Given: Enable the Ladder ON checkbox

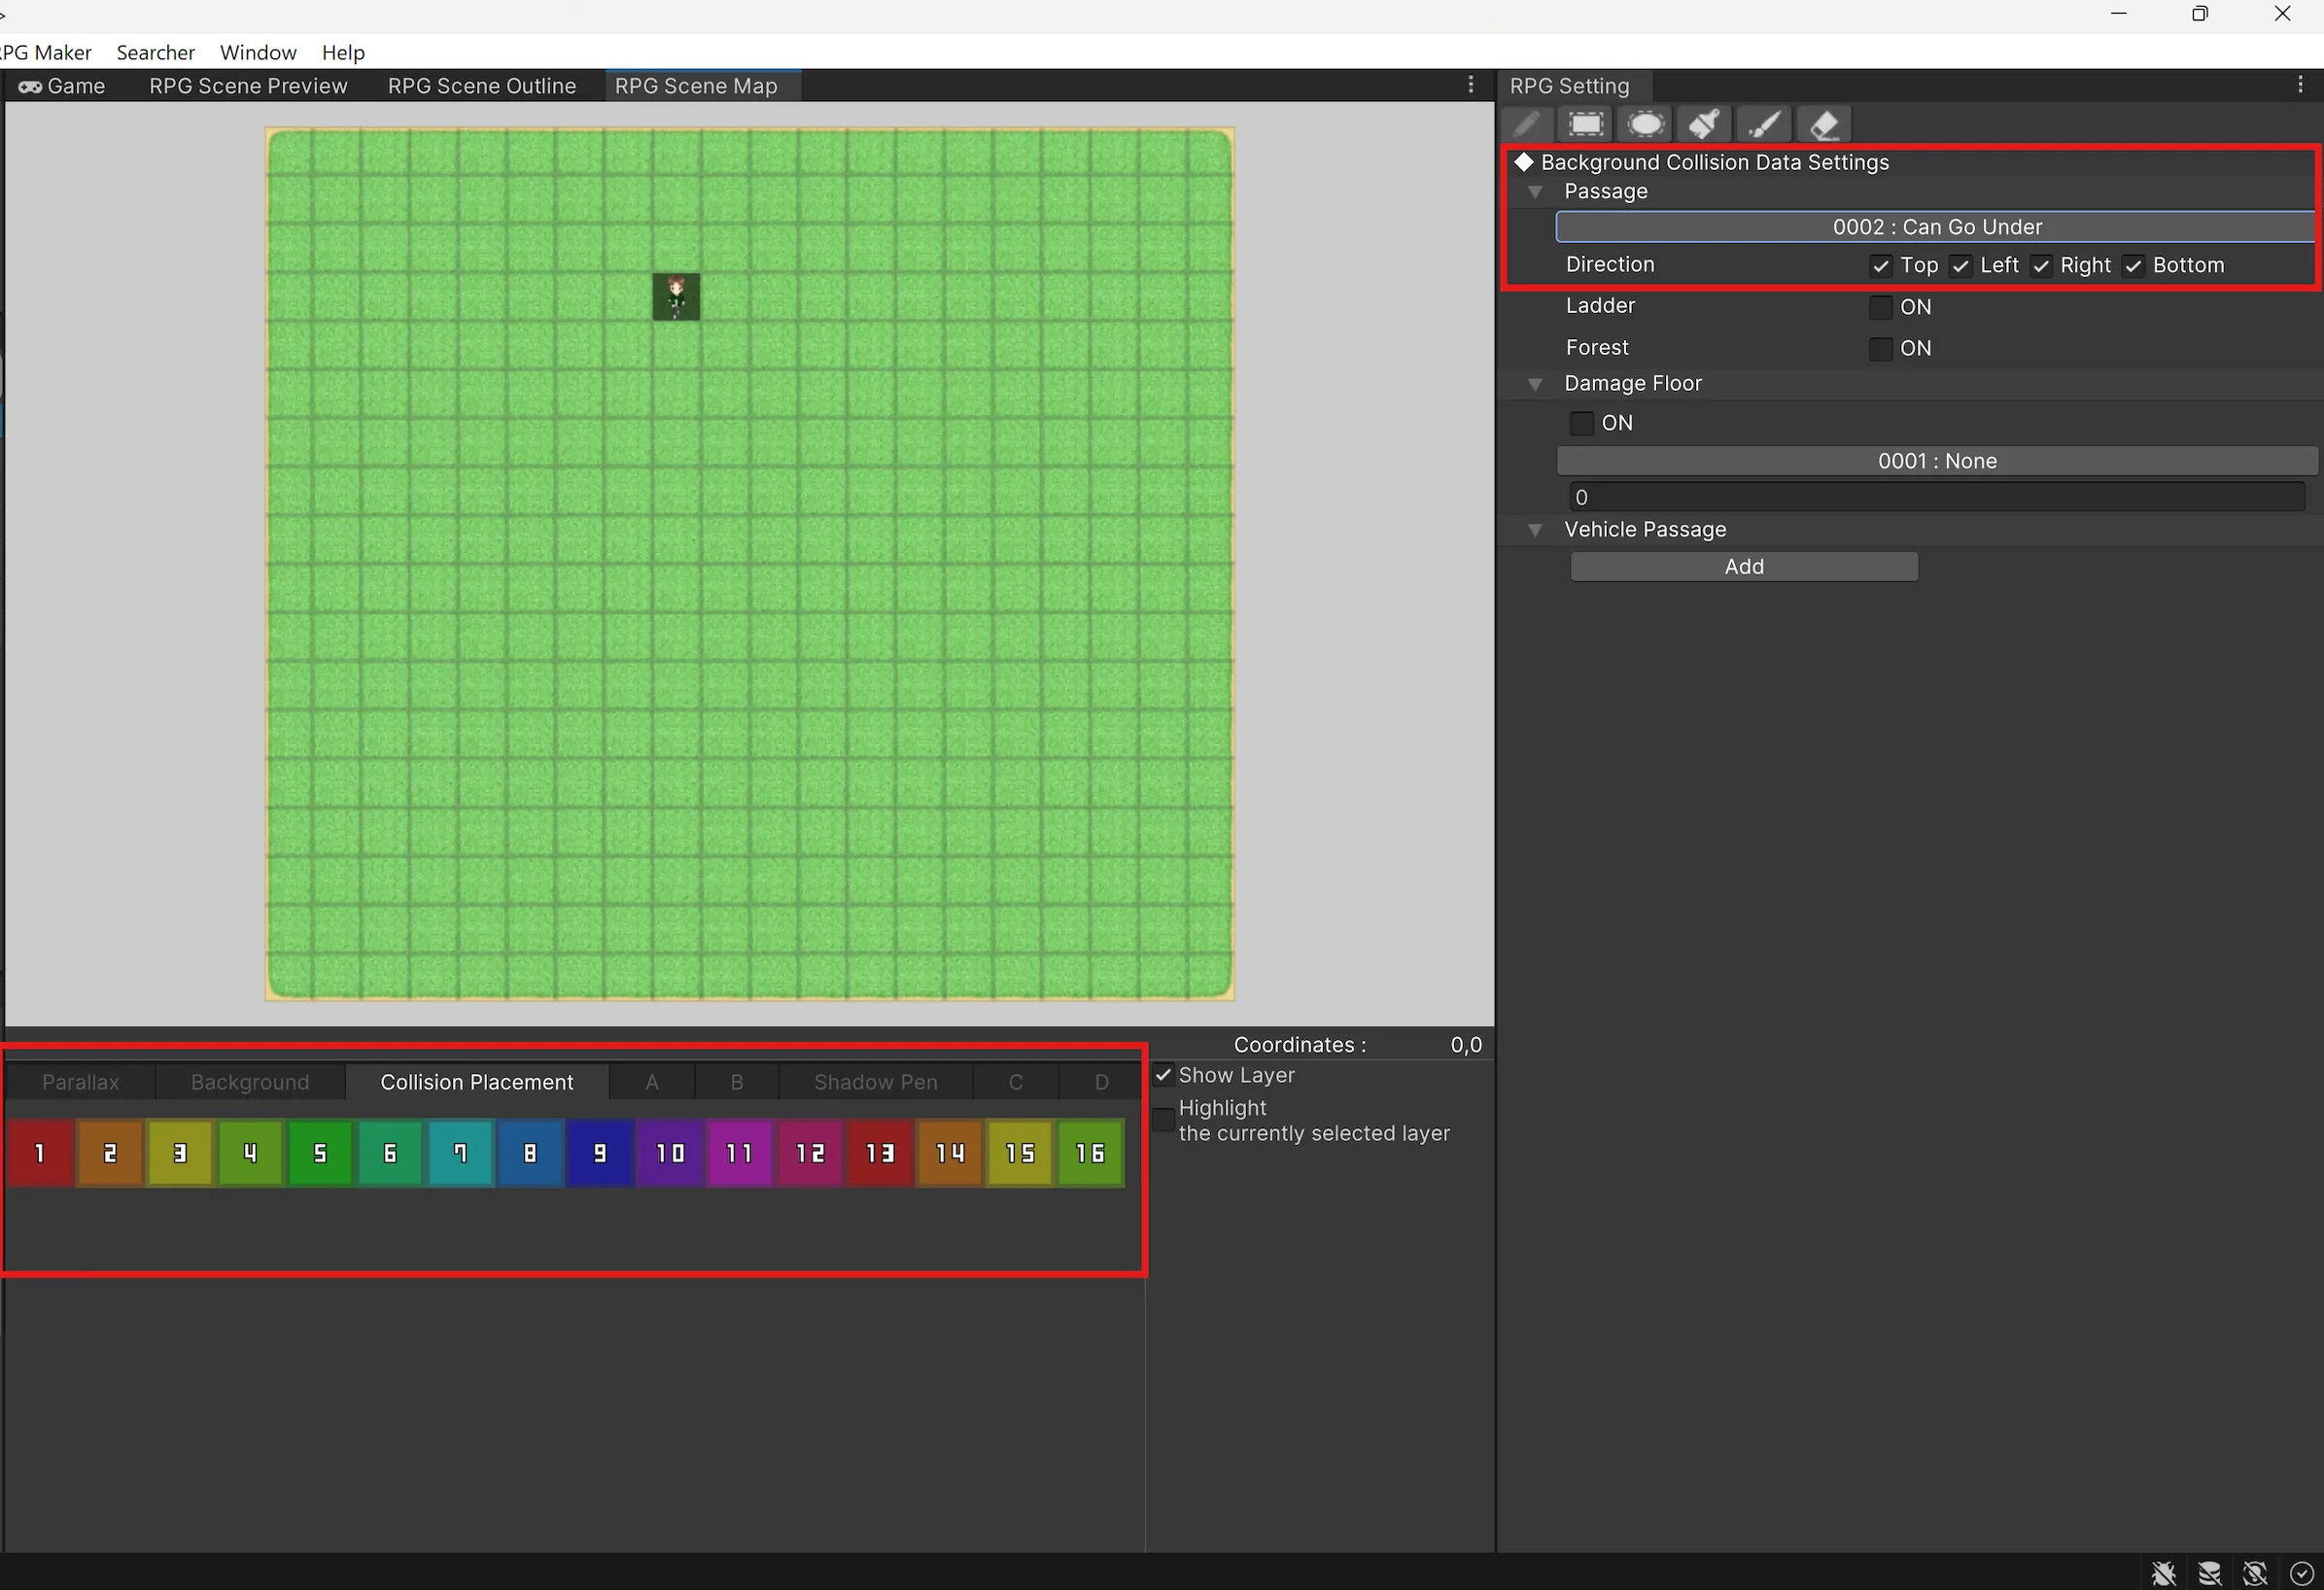Looking at the screenshot, I should click(1880, 307).
